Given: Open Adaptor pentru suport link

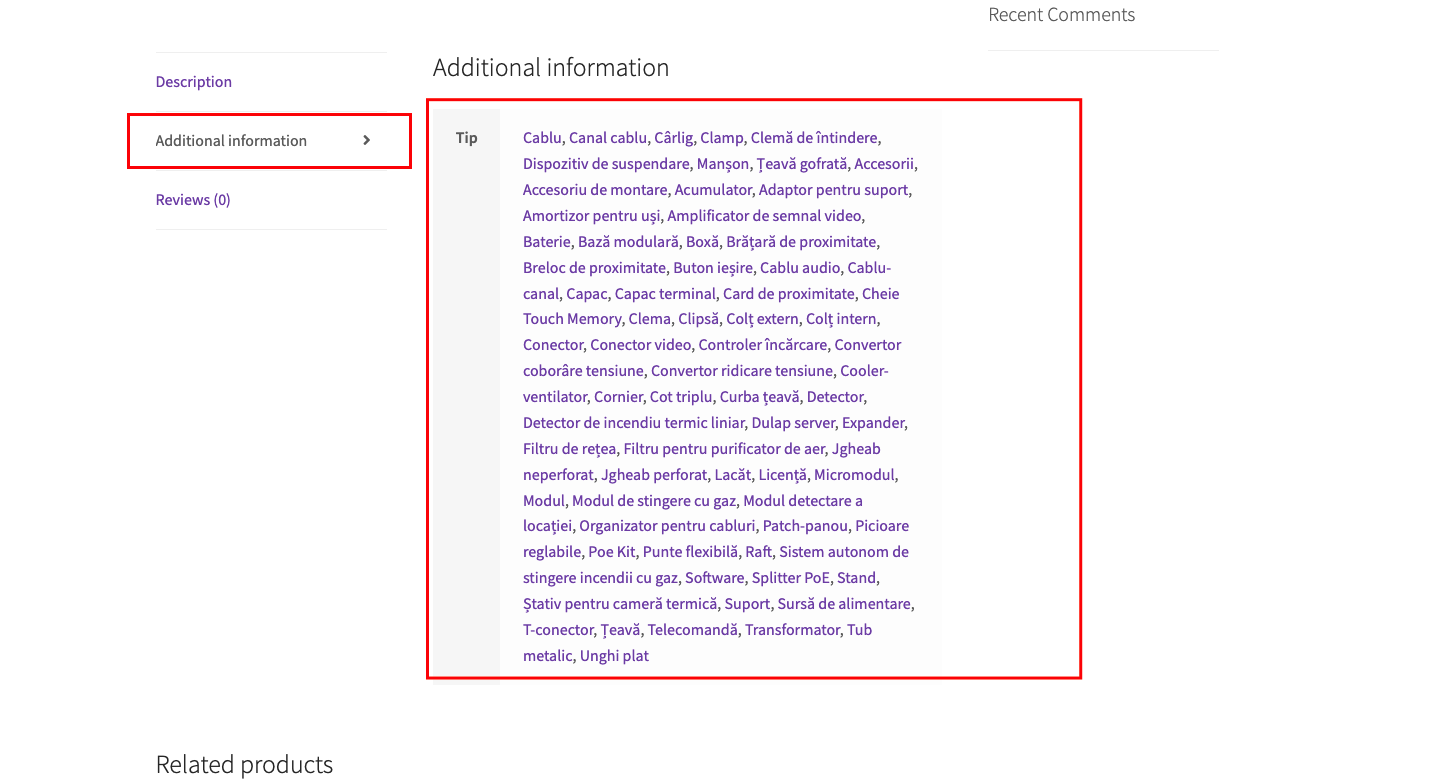Looking at the screenshot, I should 833,190.
